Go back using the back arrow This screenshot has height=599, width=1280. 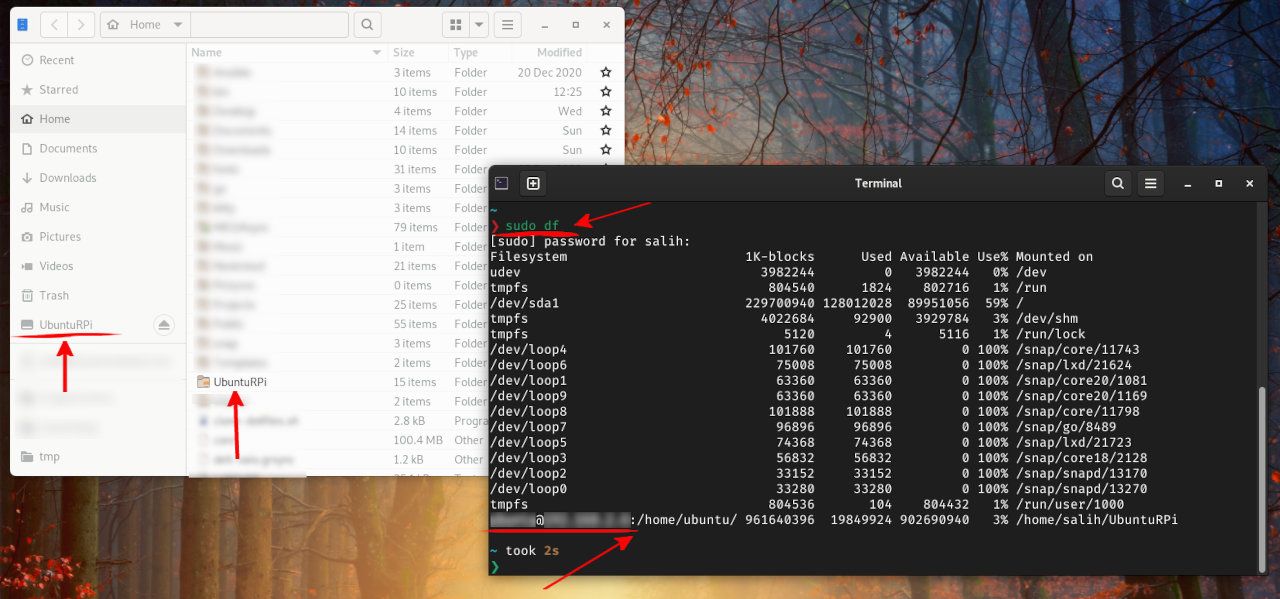53,24
